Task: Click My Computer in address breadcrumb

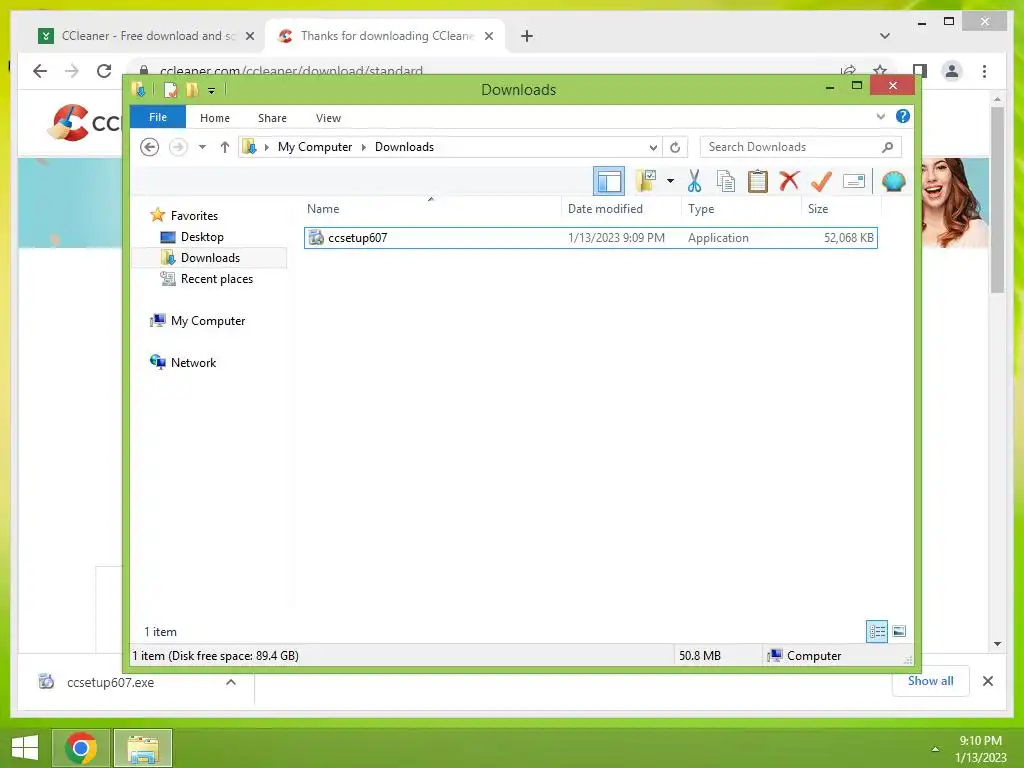Action: tap(315, 147)
